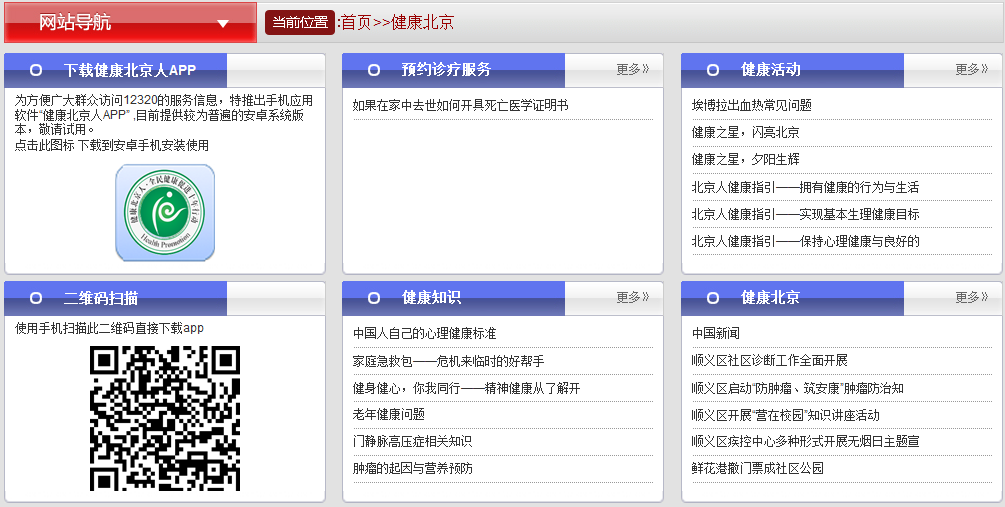
Task: Click circle icon beside 预约诊疗服务
Action: 374,70
